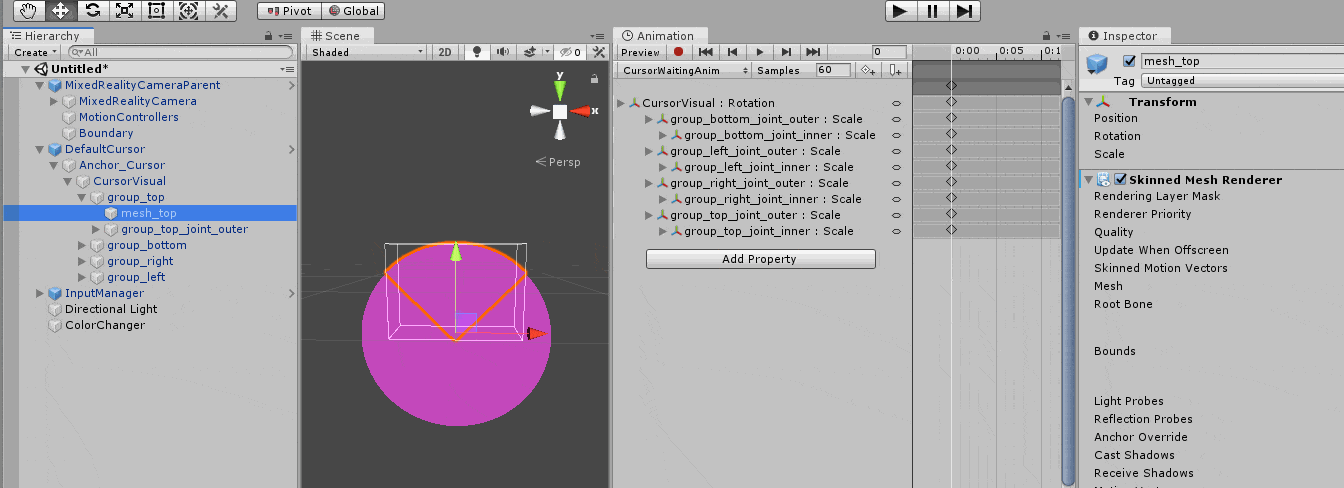Select the Rotate tool
This screenshot has height=488, width=1344.
tap(92, 11)
